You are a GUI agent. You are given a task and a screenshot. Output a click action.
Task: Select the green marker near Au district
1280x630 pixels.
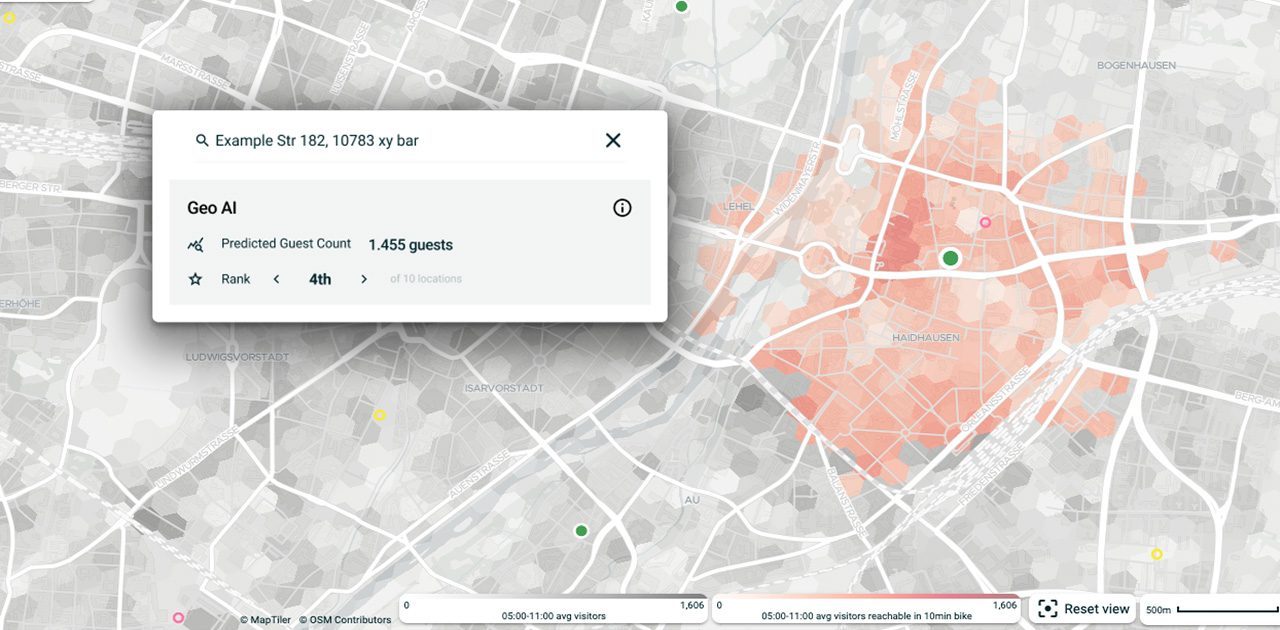point(581,530)
